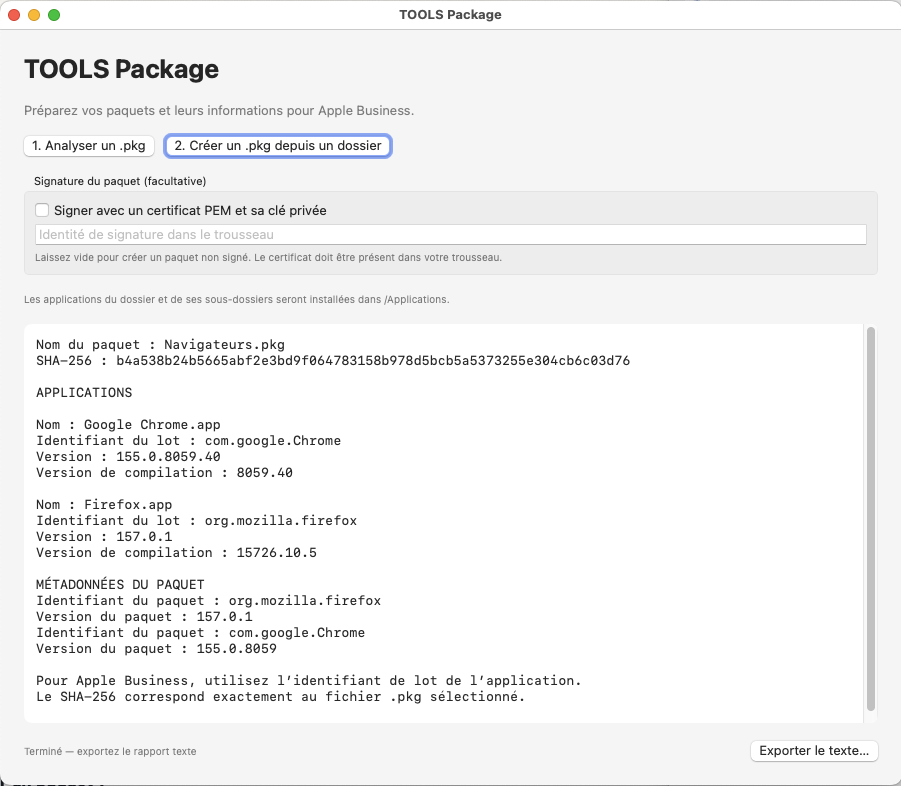Image resolution: width=901 pixels, height=786 pixels.
Task: Enable signing with PEM certificate checkbox
Action: pos(42,210)
